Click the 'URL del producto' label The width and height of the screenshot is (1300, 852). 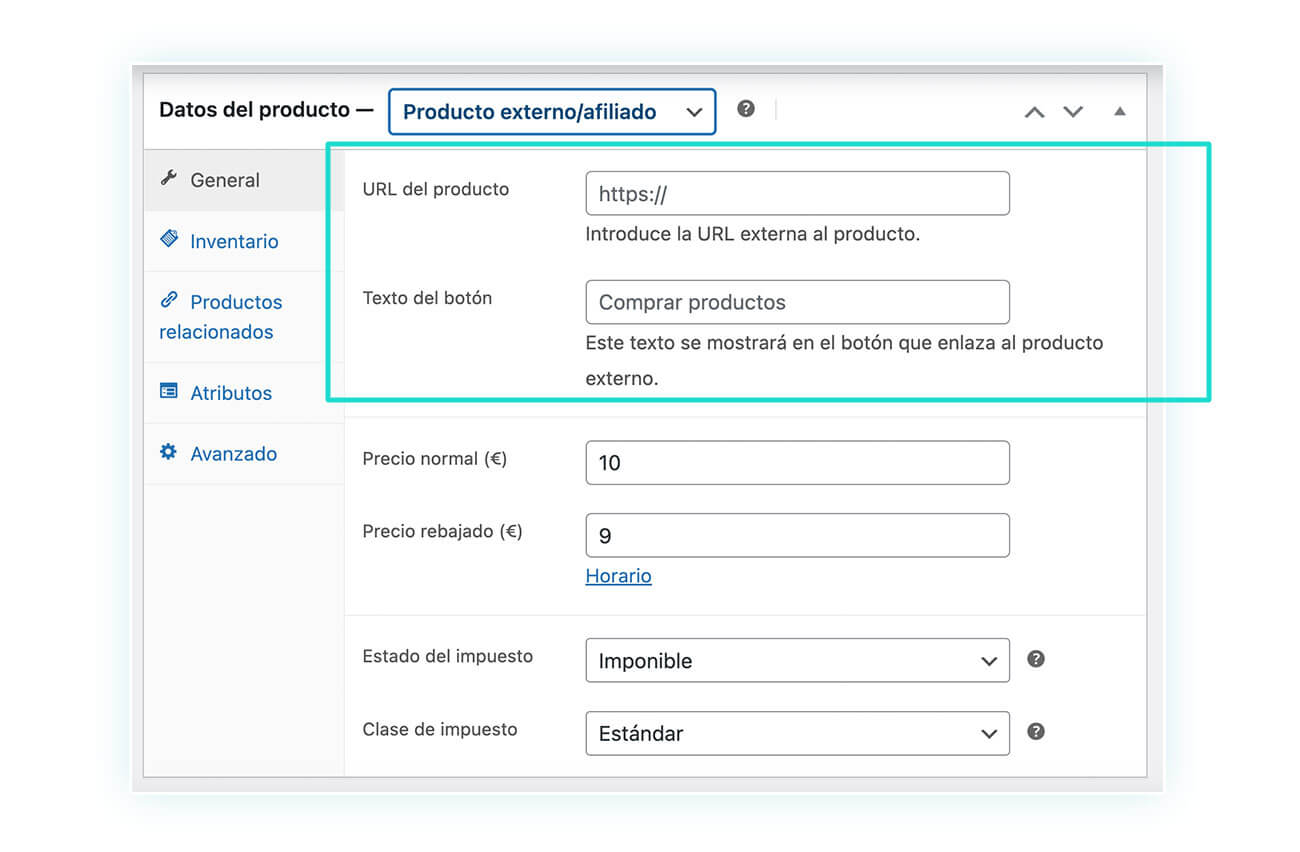436,189
